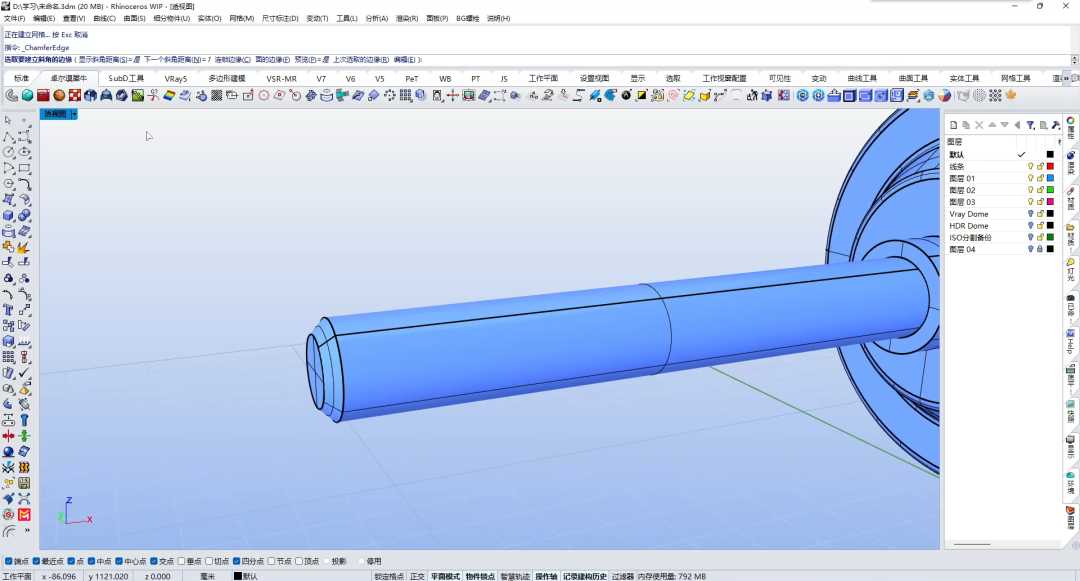Toggle 操作轴 in the status bar

(x=546, y=576)
